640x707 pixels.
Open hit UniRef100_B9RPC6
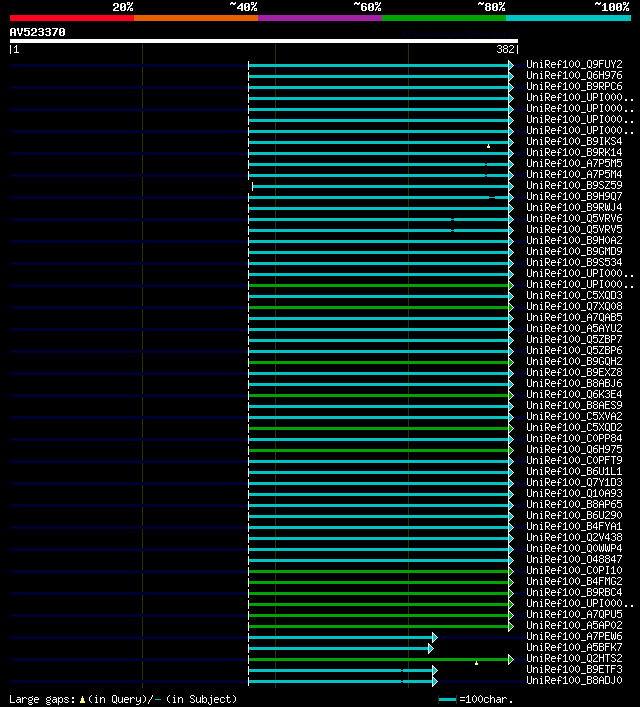(574, 86)
